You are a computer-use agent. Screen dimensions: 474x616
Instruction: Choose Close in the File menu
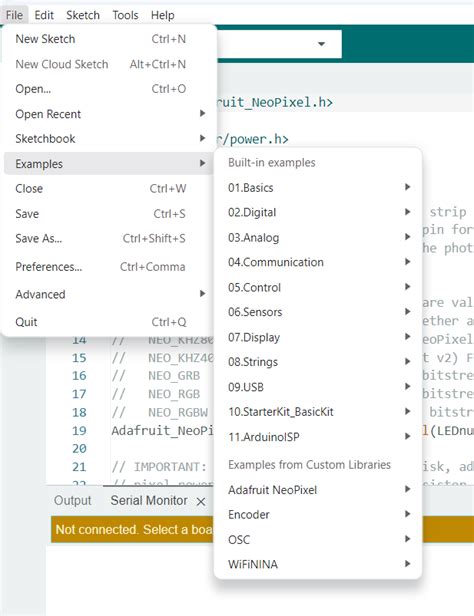[109, 189]
